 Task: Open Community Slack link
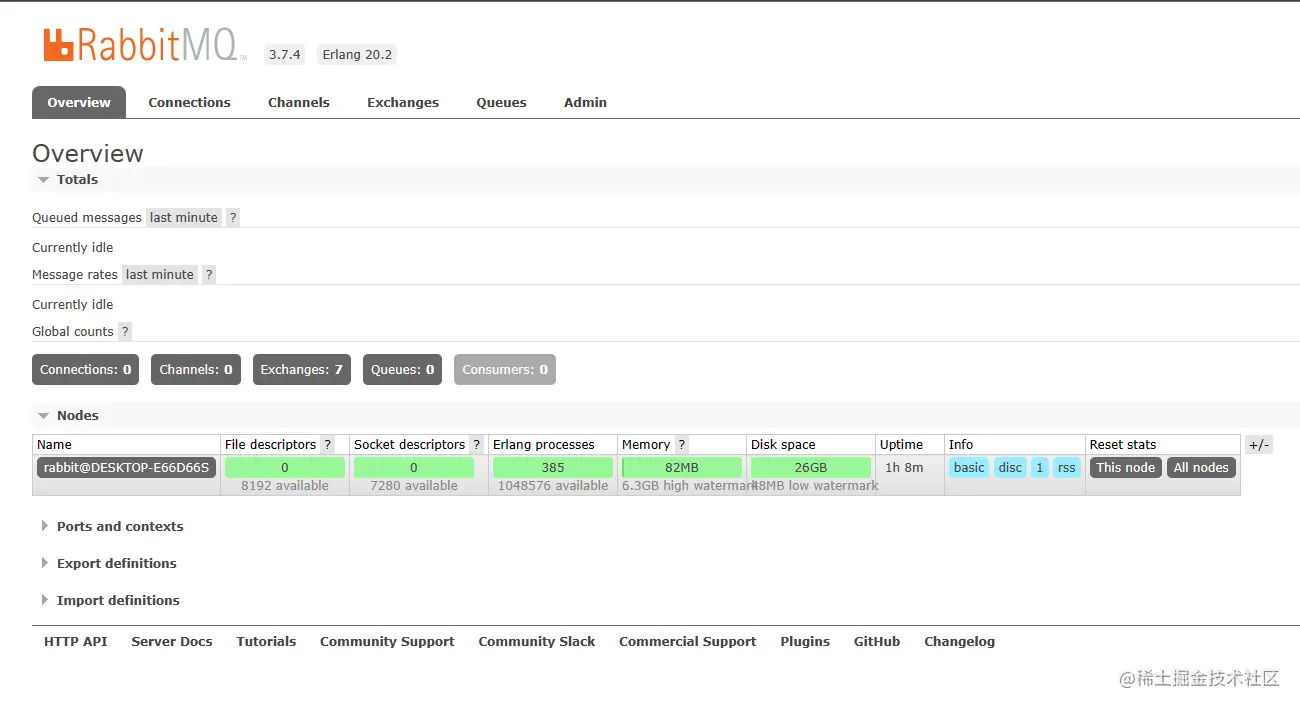tap(537, 642)
